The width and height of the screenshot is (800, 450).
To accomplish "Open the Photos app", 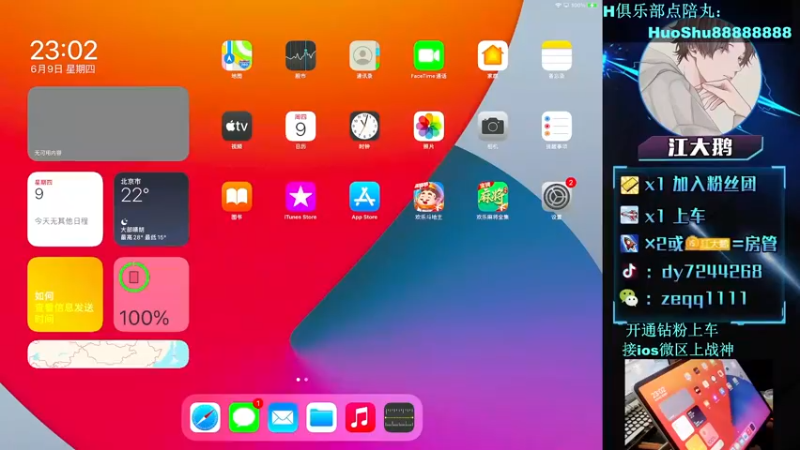I will (429, 126).
